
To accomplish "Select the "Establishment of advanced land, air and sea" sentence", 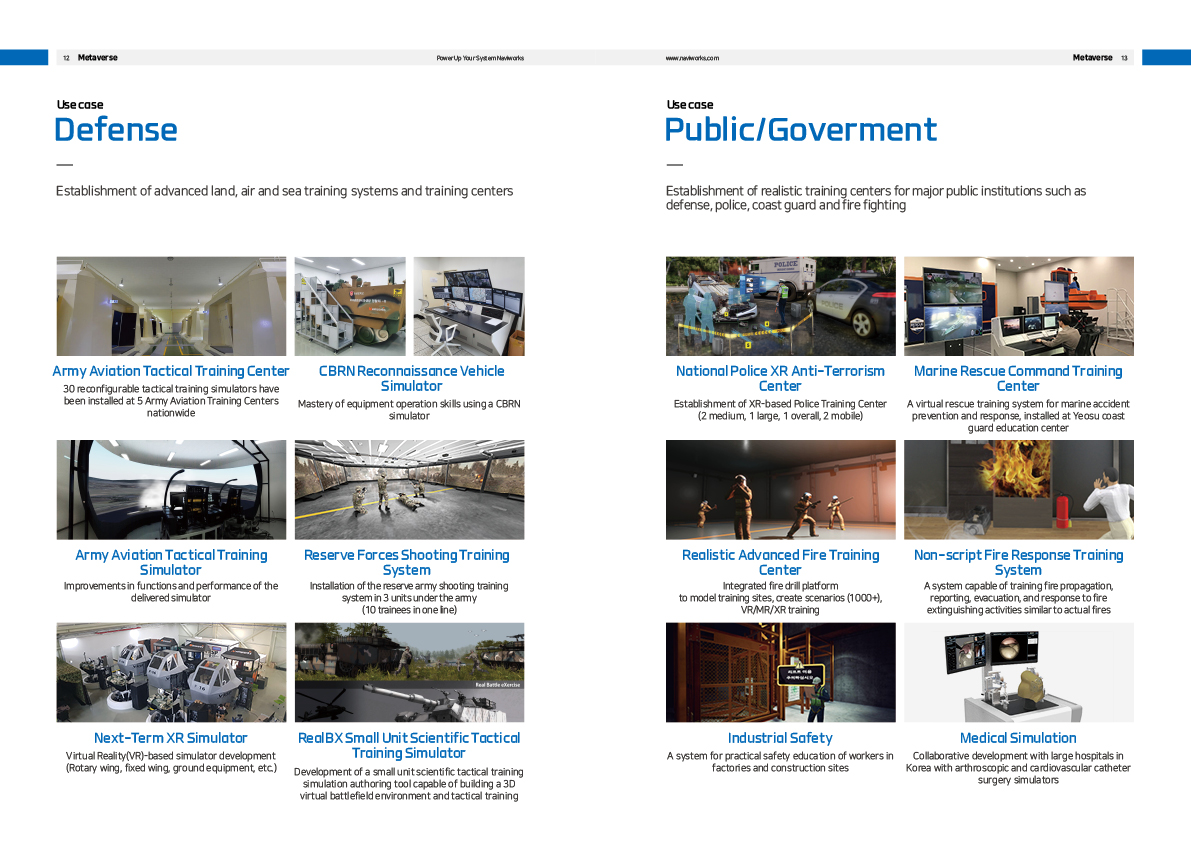I will click(x=284, y=191).
